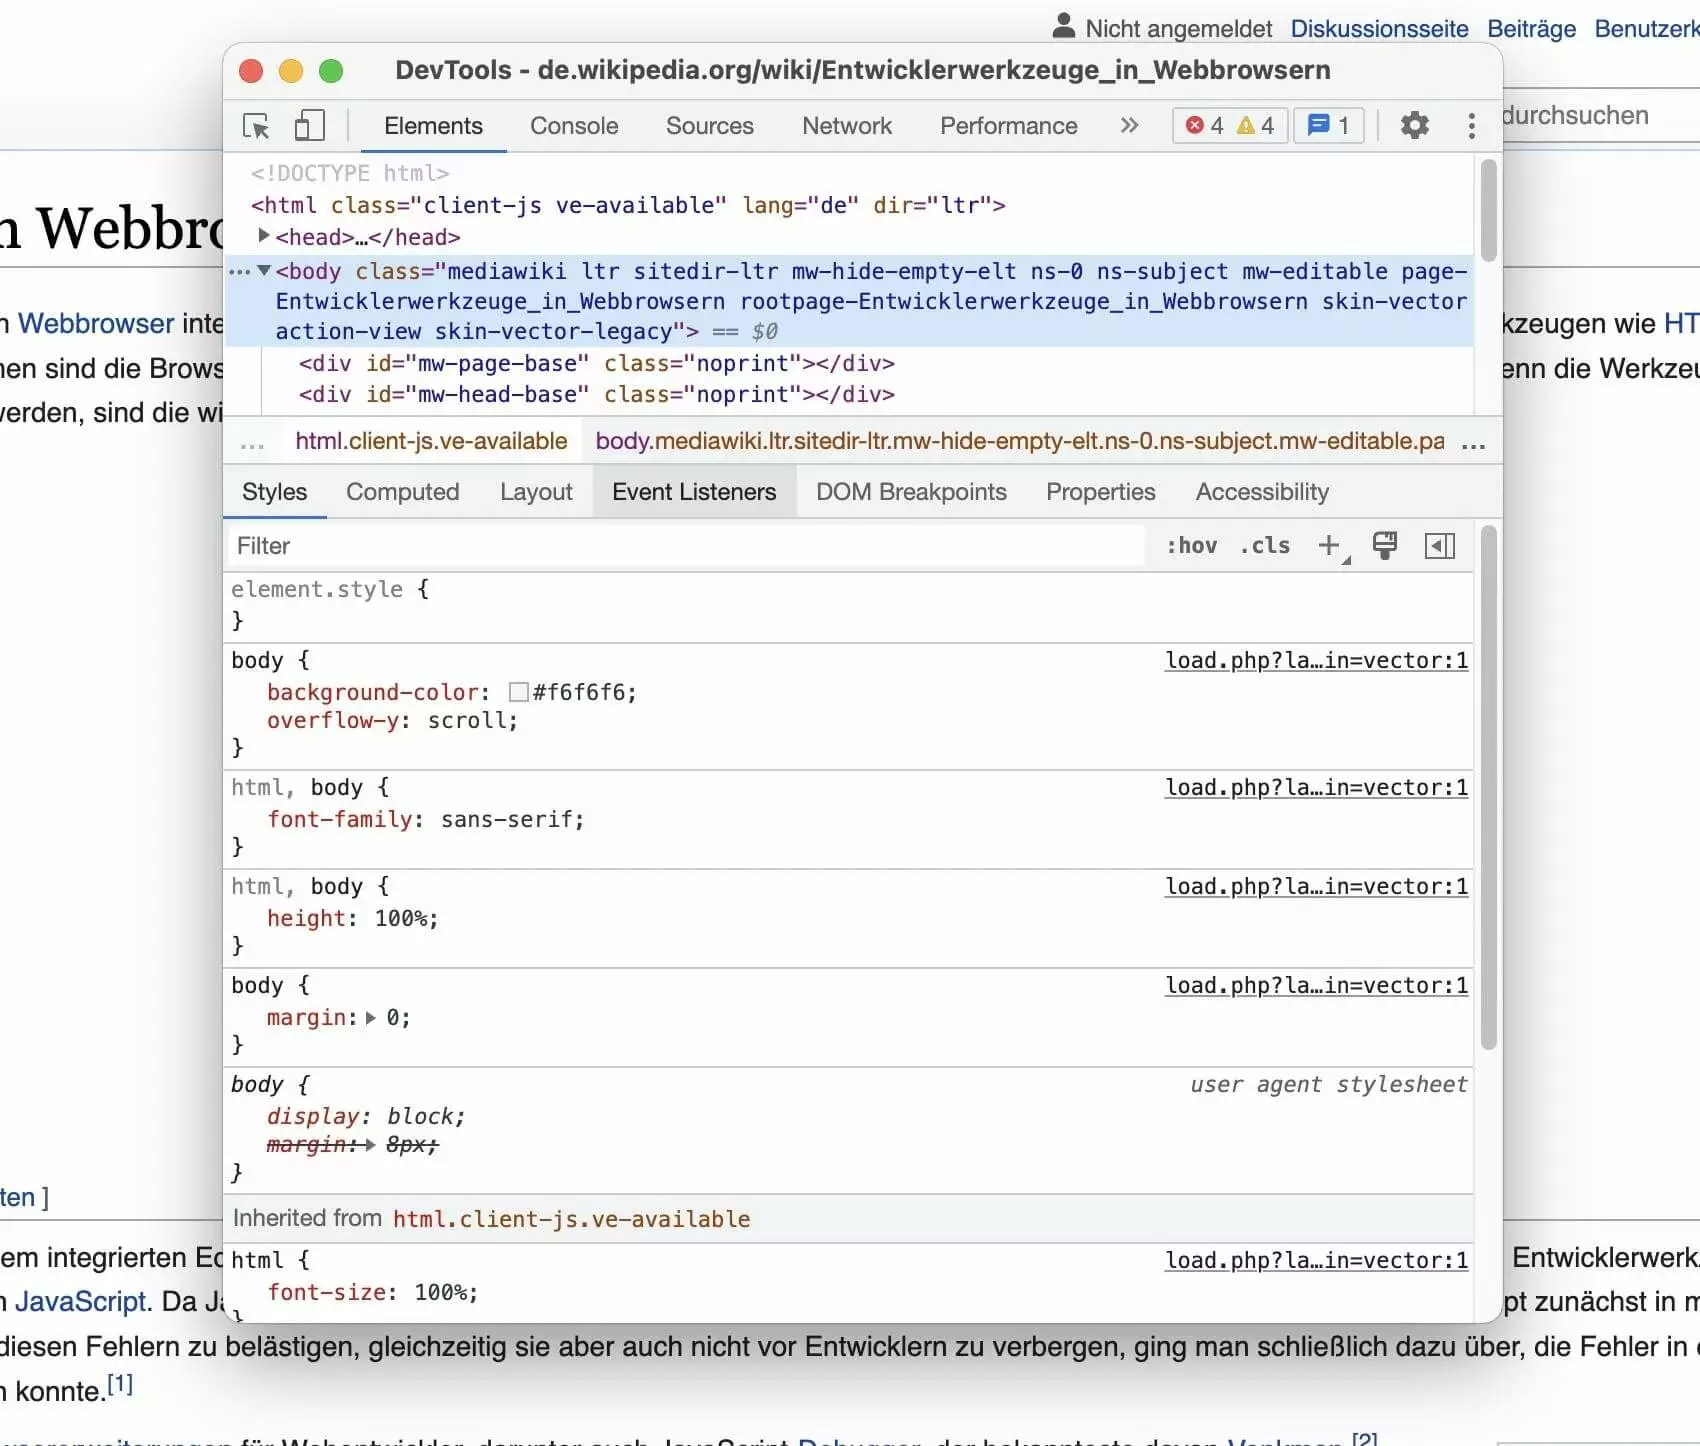Collapse the body element tree node
This screenshot has height=1446, width=1700.
click(x=264, y=271)
